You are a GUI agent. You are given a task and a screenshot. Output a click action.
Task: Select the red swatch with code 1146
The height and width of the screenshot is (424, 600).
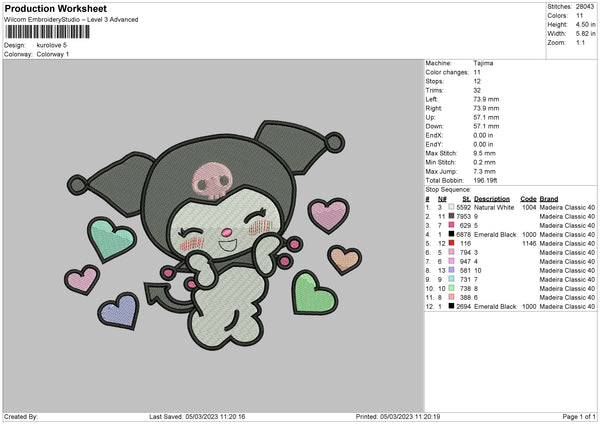pos(452,243)
